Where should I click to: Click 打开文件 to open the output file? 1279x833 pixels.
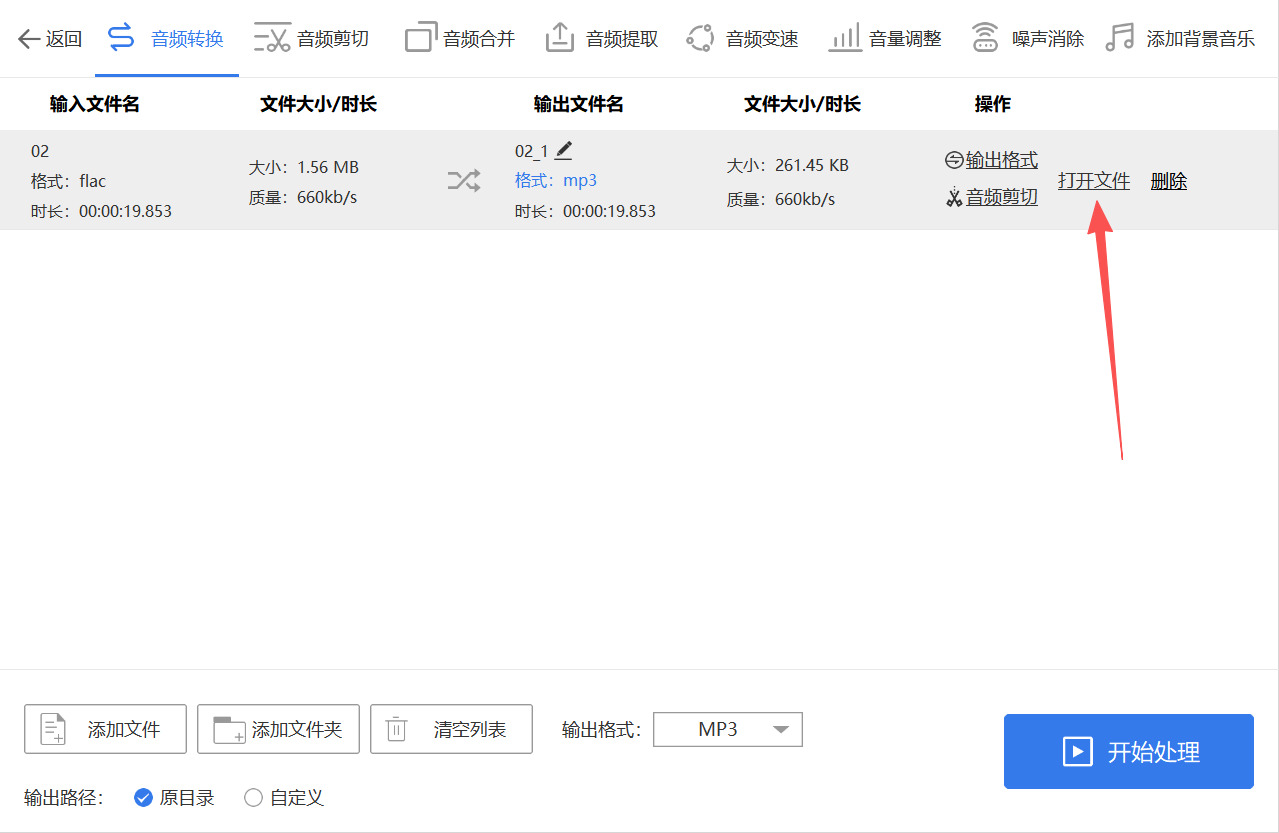[1094, 181]
